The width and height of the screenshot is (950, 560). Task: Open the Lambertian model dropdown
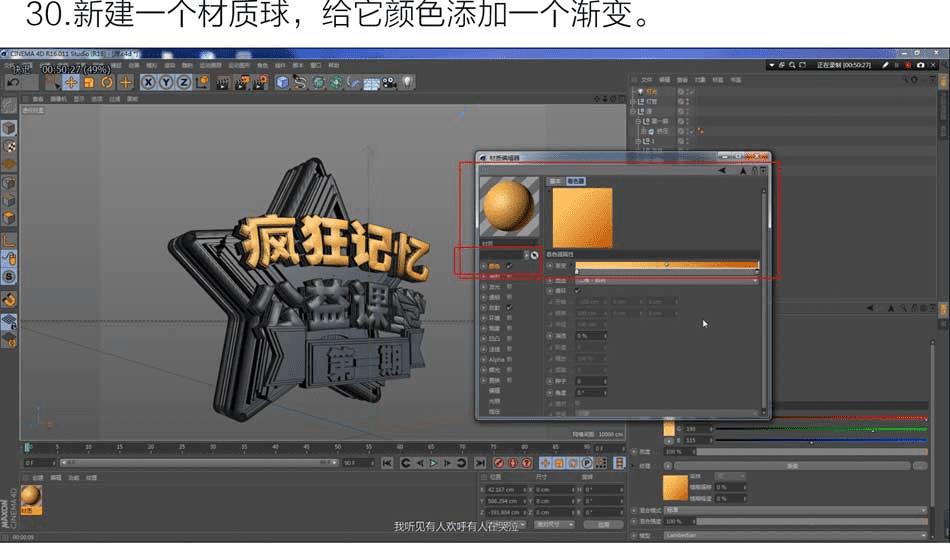(x=796, y=536)
